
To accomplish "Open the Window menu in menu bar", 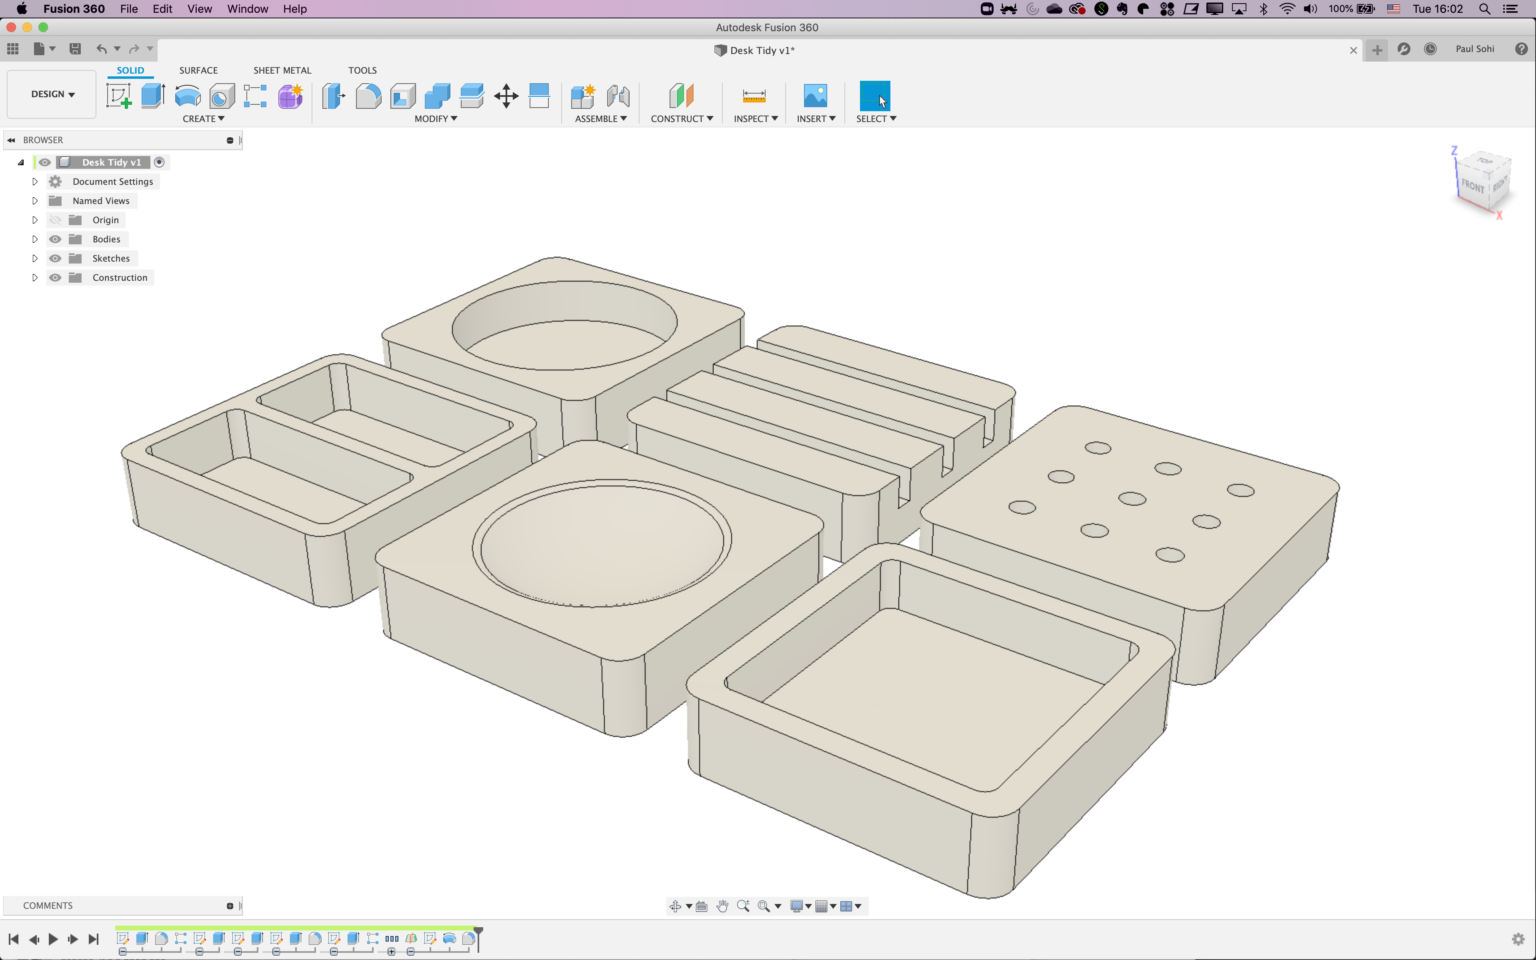I will (247, 9).
